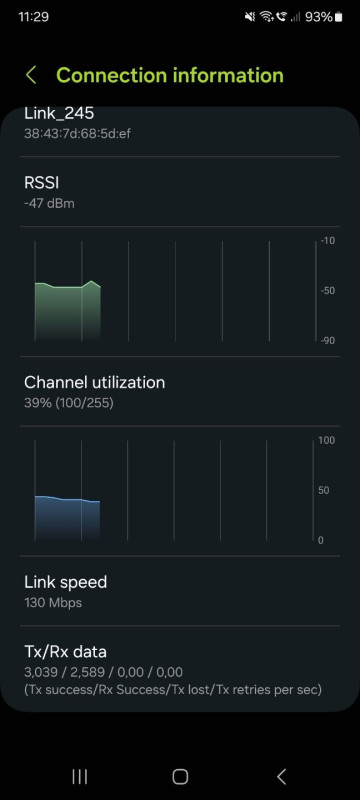Tap the system Back navigation button
The image size is (360, 800).
281,777
